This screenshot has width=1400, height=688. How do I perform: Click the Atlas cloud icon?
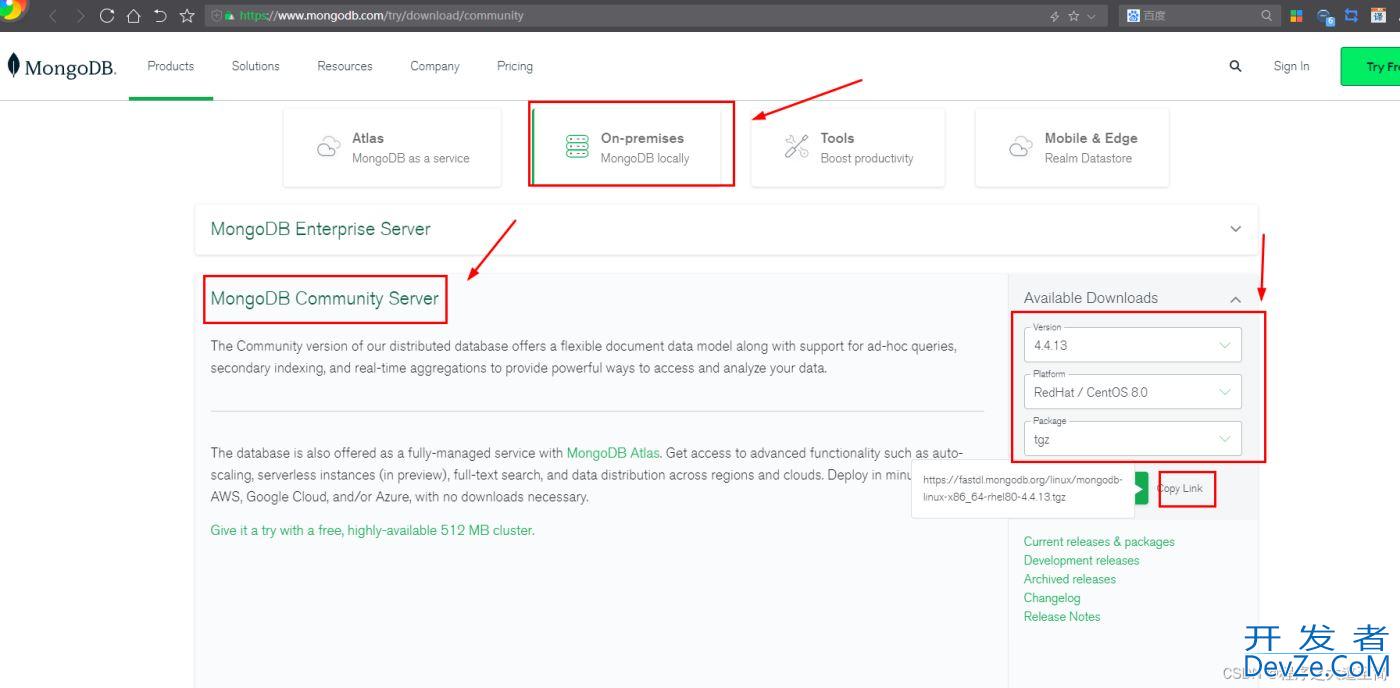(329, 147)
